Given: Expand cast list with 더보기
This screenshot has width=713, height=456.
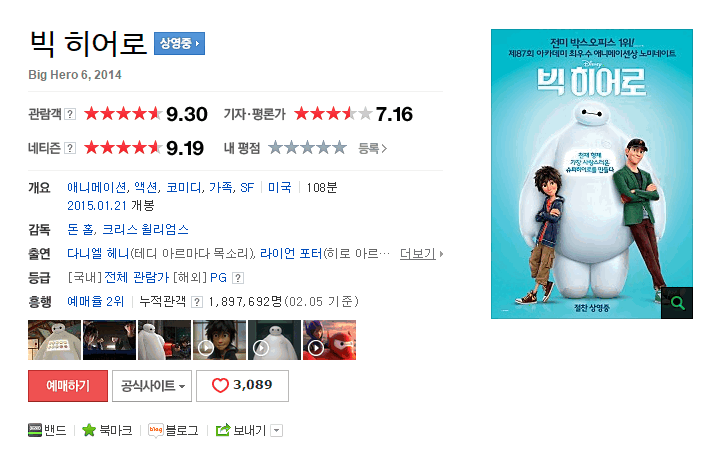Looking at the screenshot, I should 421,254.
